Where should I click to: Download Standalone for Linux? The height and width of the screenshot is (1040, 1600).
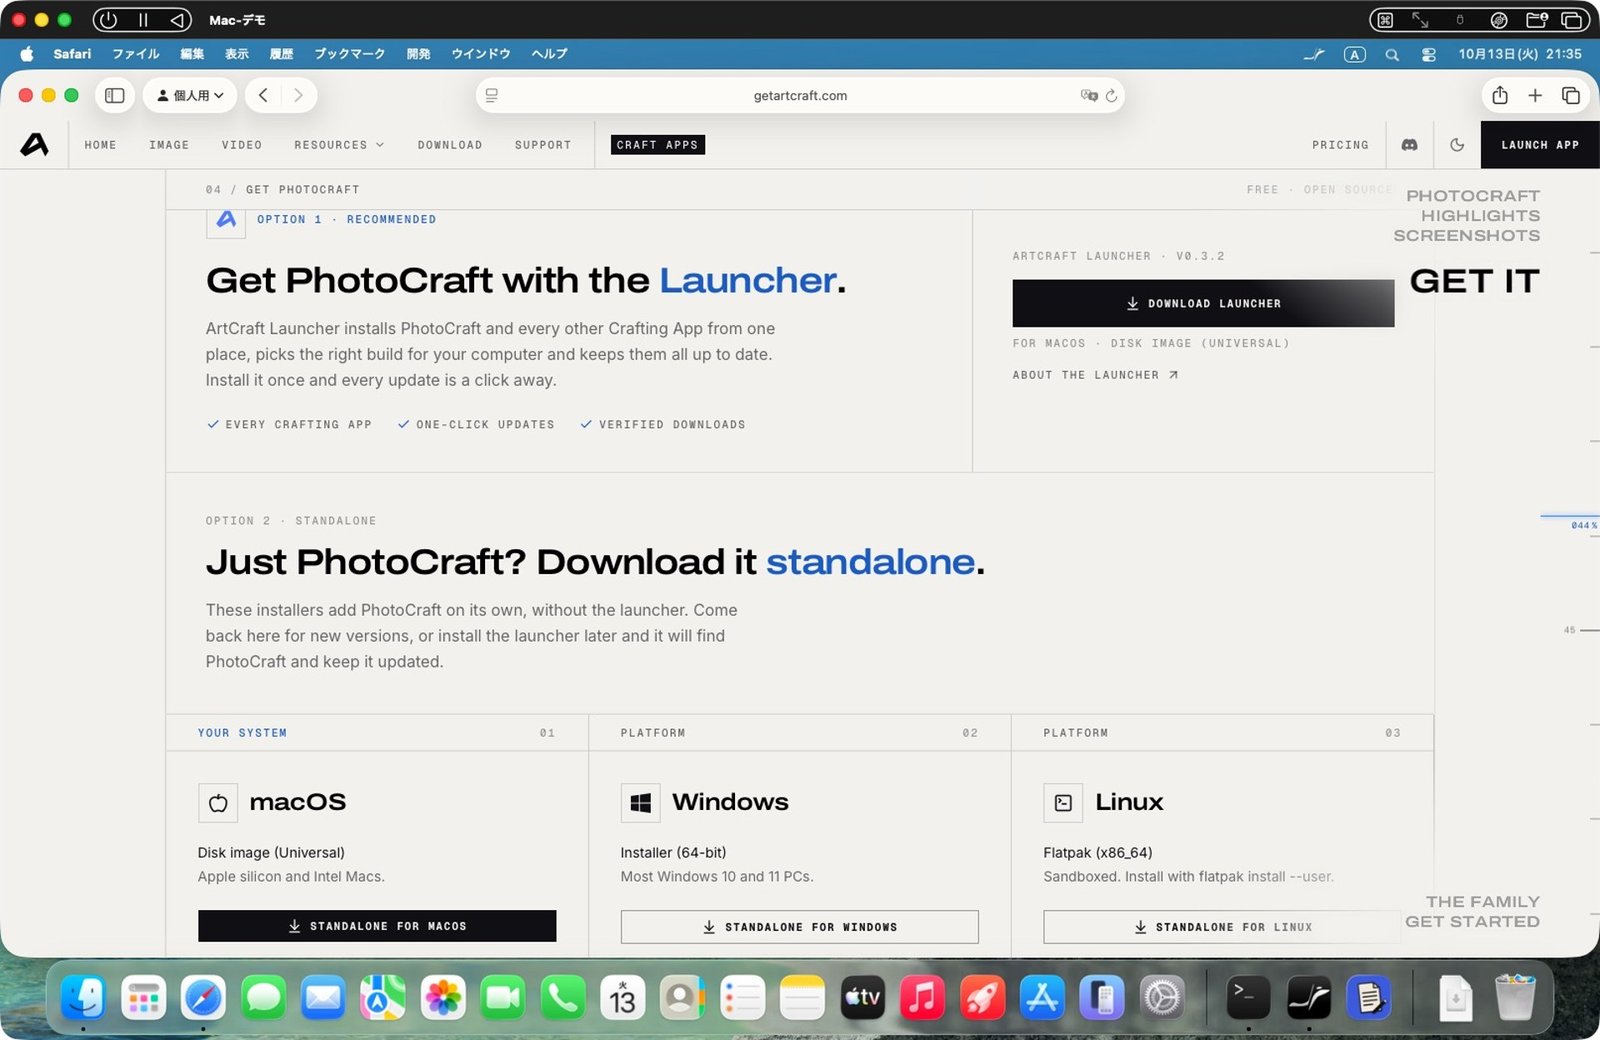click(1222, 927)
